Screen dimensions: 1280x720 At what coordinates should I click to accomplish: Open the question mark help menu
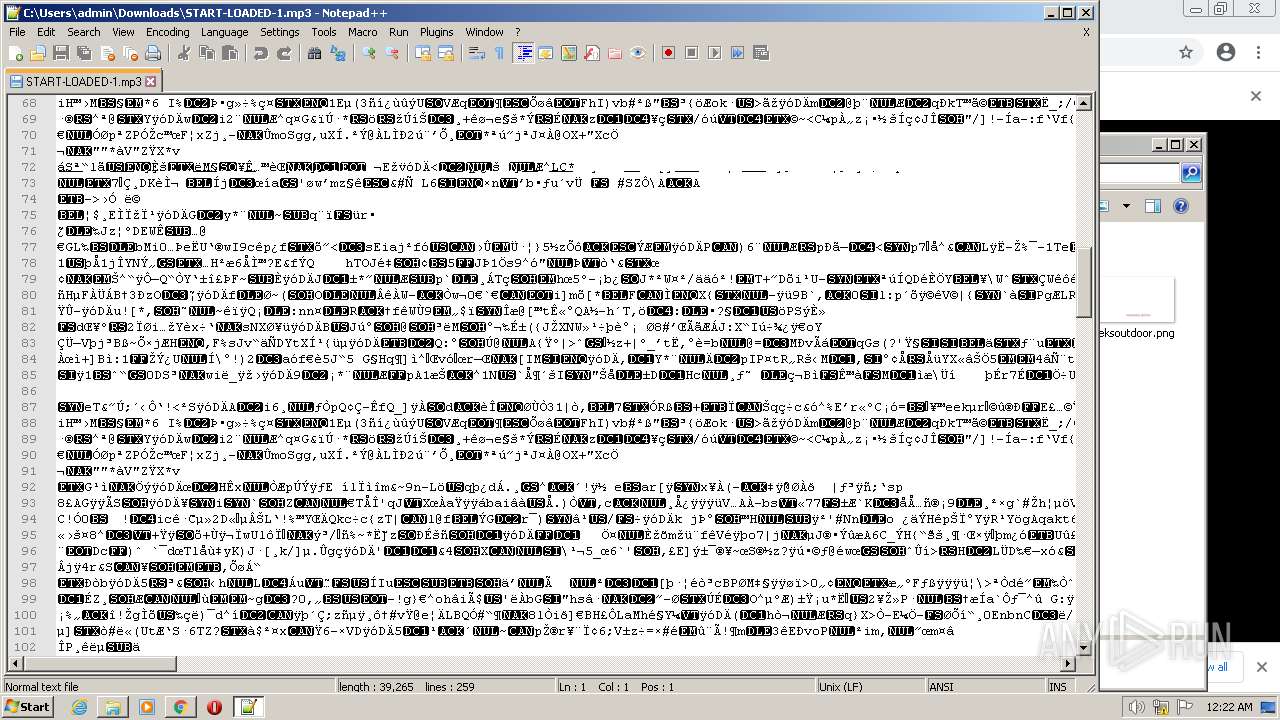[x=517, y=32]
